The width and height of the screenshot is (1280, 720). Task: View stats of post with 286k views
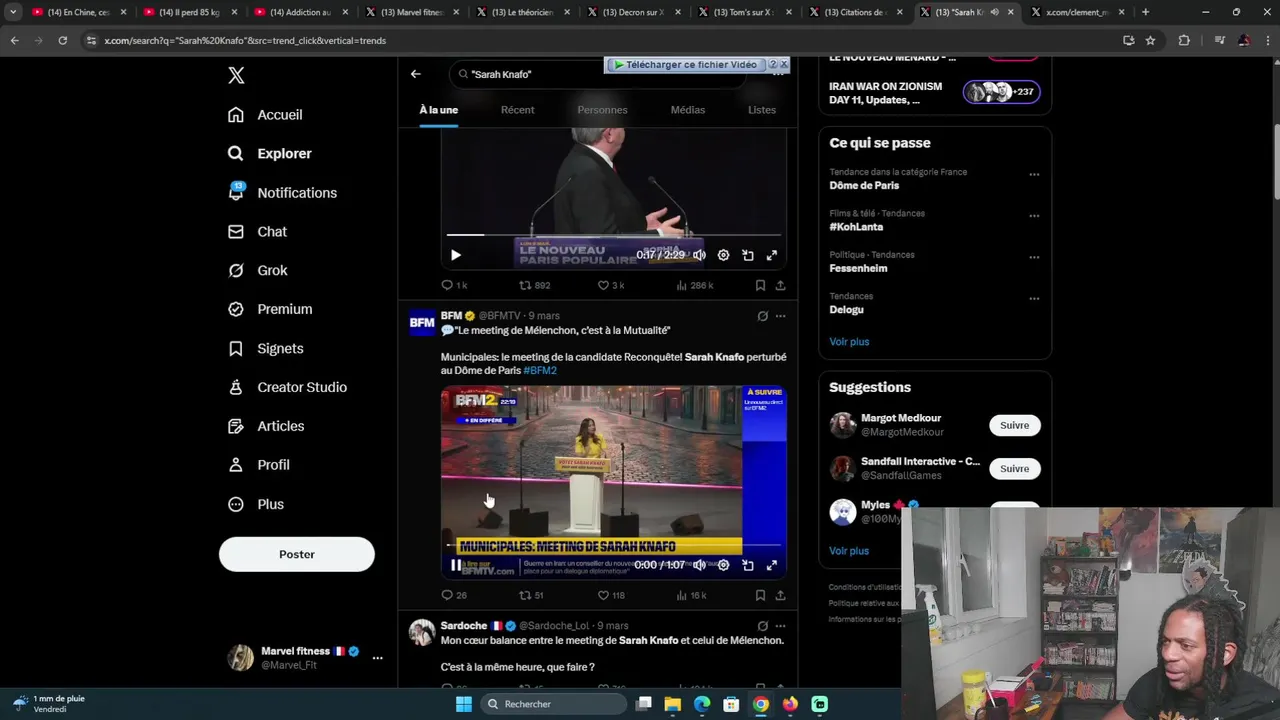694,285
